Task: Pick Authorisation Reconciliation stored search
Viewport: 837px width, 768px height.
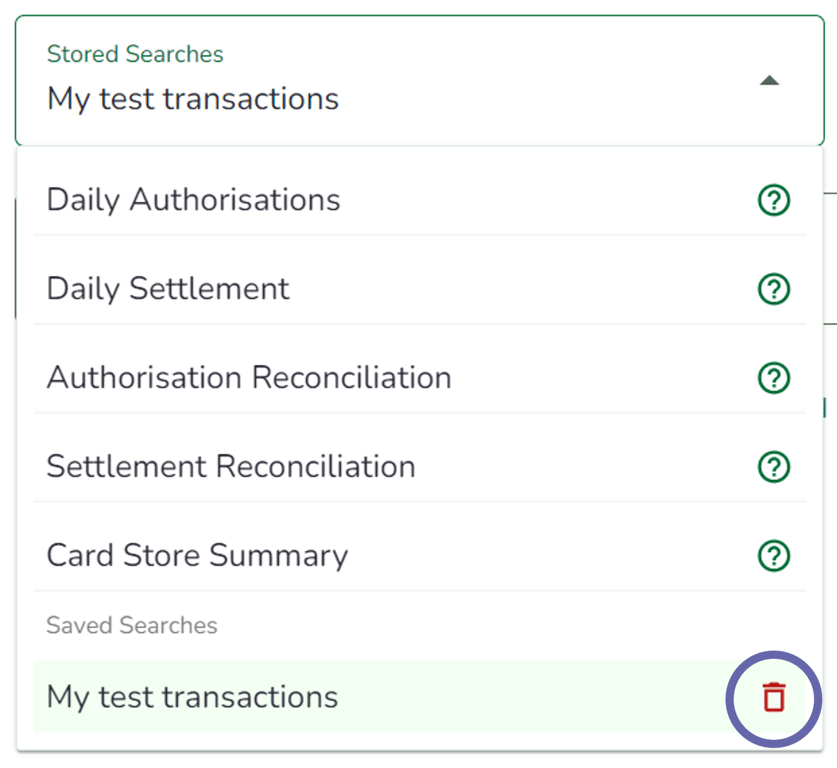Action: click(x=249, y=378)
